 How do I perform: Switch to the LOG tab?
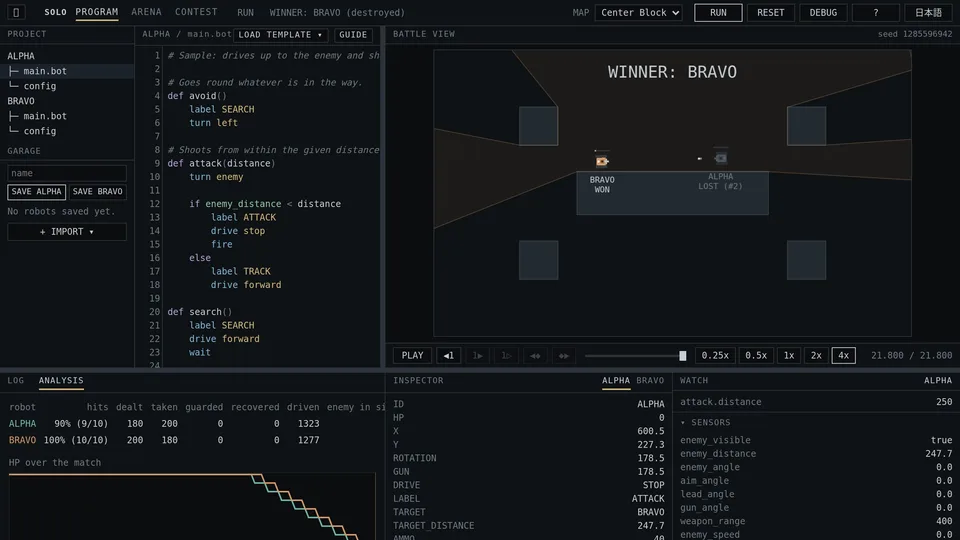[16, 380]
